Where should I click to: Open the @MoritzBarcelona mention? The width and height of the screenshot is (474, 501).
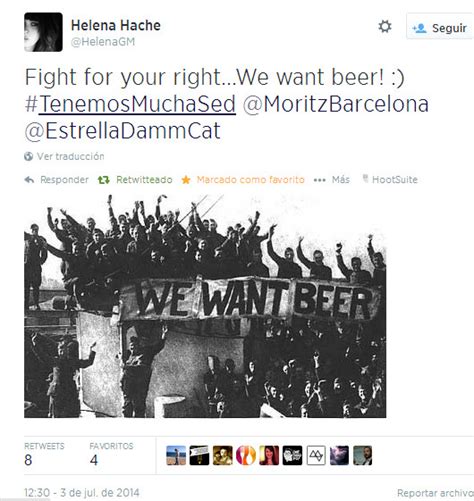click(x=335, y=104)
